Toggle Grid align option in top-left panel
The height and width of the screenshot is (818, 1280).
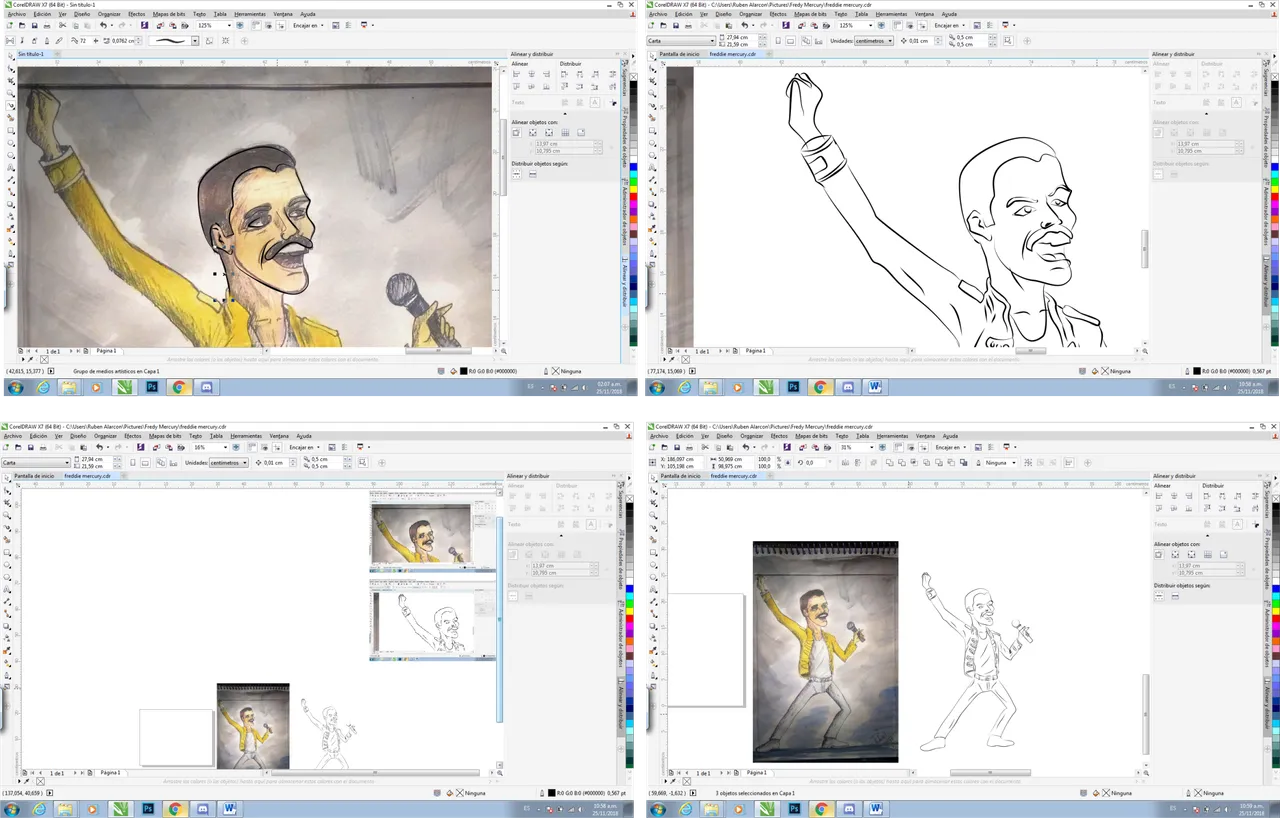[565, 132]
